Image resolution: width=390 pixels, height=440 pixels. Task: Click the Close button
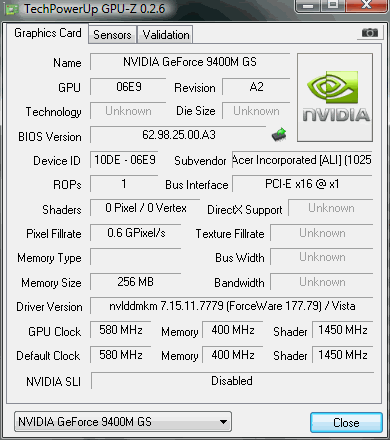pyautogui.click(x=346, y=423)
